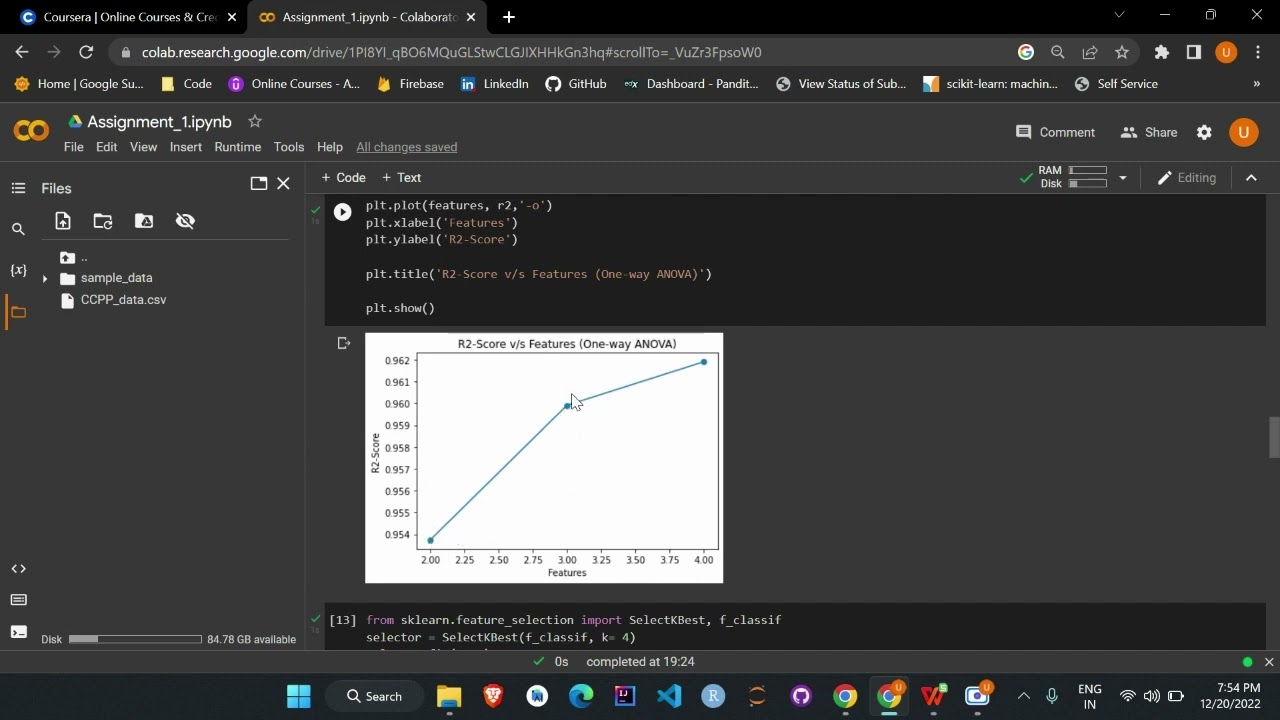The width and height of the screenshot is (1280, 720).
Task: Go up to the parent folder (..)
Action: point(74,257)
